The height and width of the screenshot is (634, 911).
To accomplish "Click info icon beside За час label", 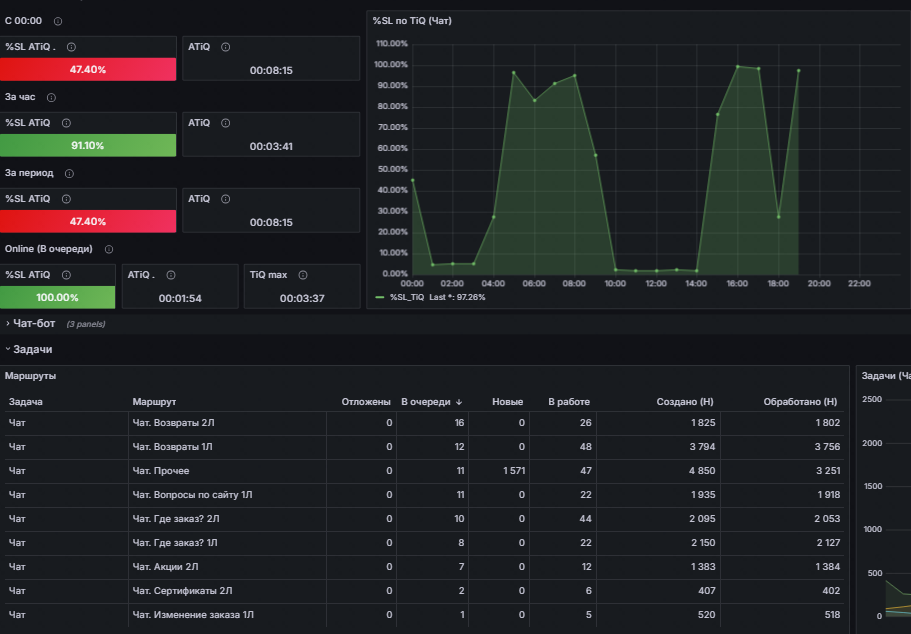I will (x=51, y=98).
